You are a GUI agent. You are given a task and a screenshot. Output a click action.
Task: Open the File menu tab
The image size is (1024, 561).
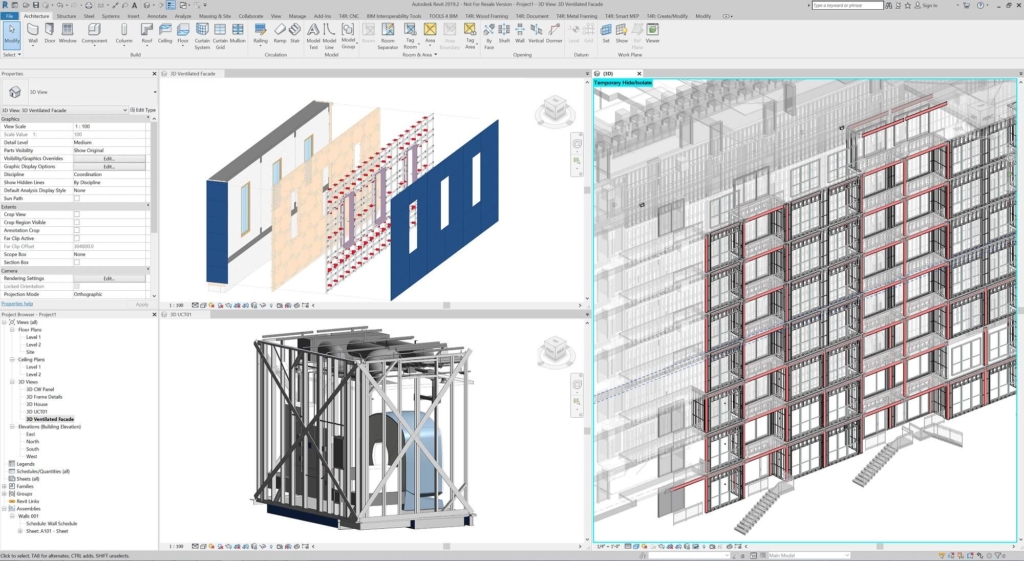(x=9, y=16)
